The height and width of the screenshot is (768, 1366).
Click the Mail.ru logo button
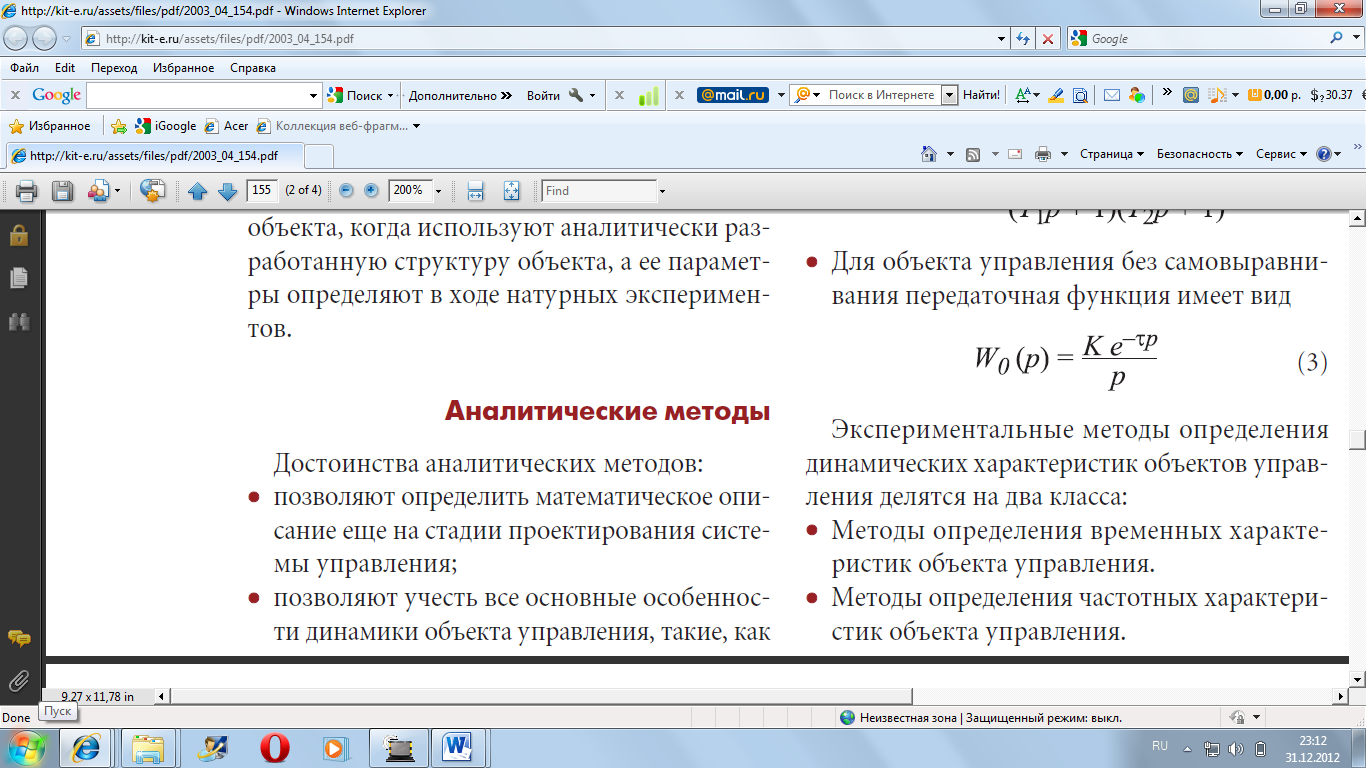733,95
